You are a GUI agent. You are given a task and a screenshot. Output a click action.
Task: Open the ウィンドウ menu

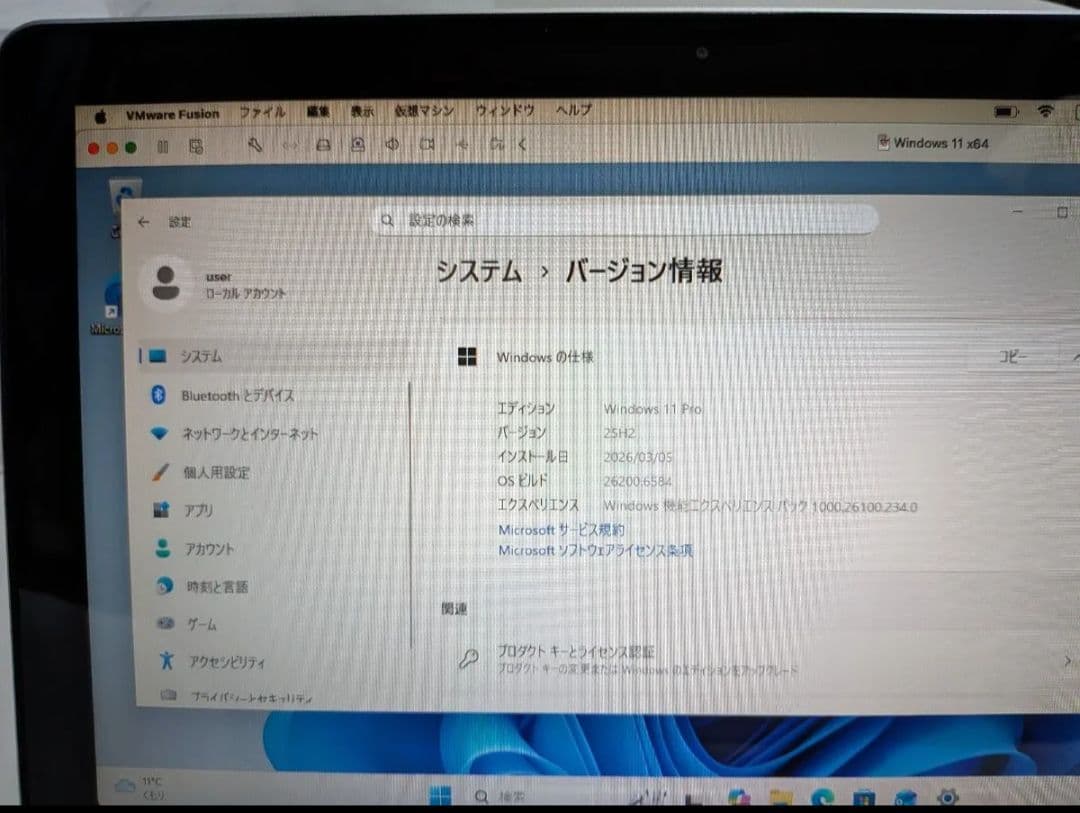pyautogui.click(x=505, y=110)
